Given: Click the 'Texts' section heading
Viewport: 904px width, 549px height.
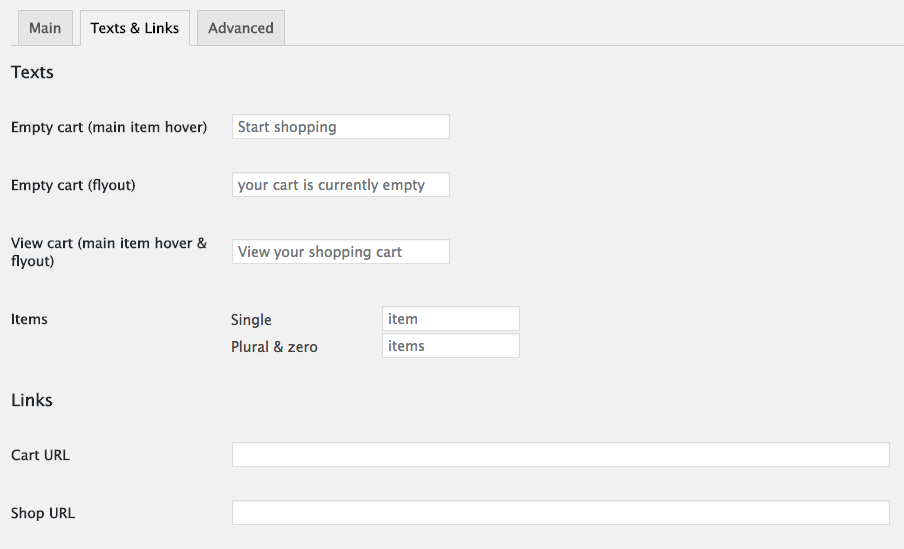Looking at the screenshot, I should [x=32, y=72].
